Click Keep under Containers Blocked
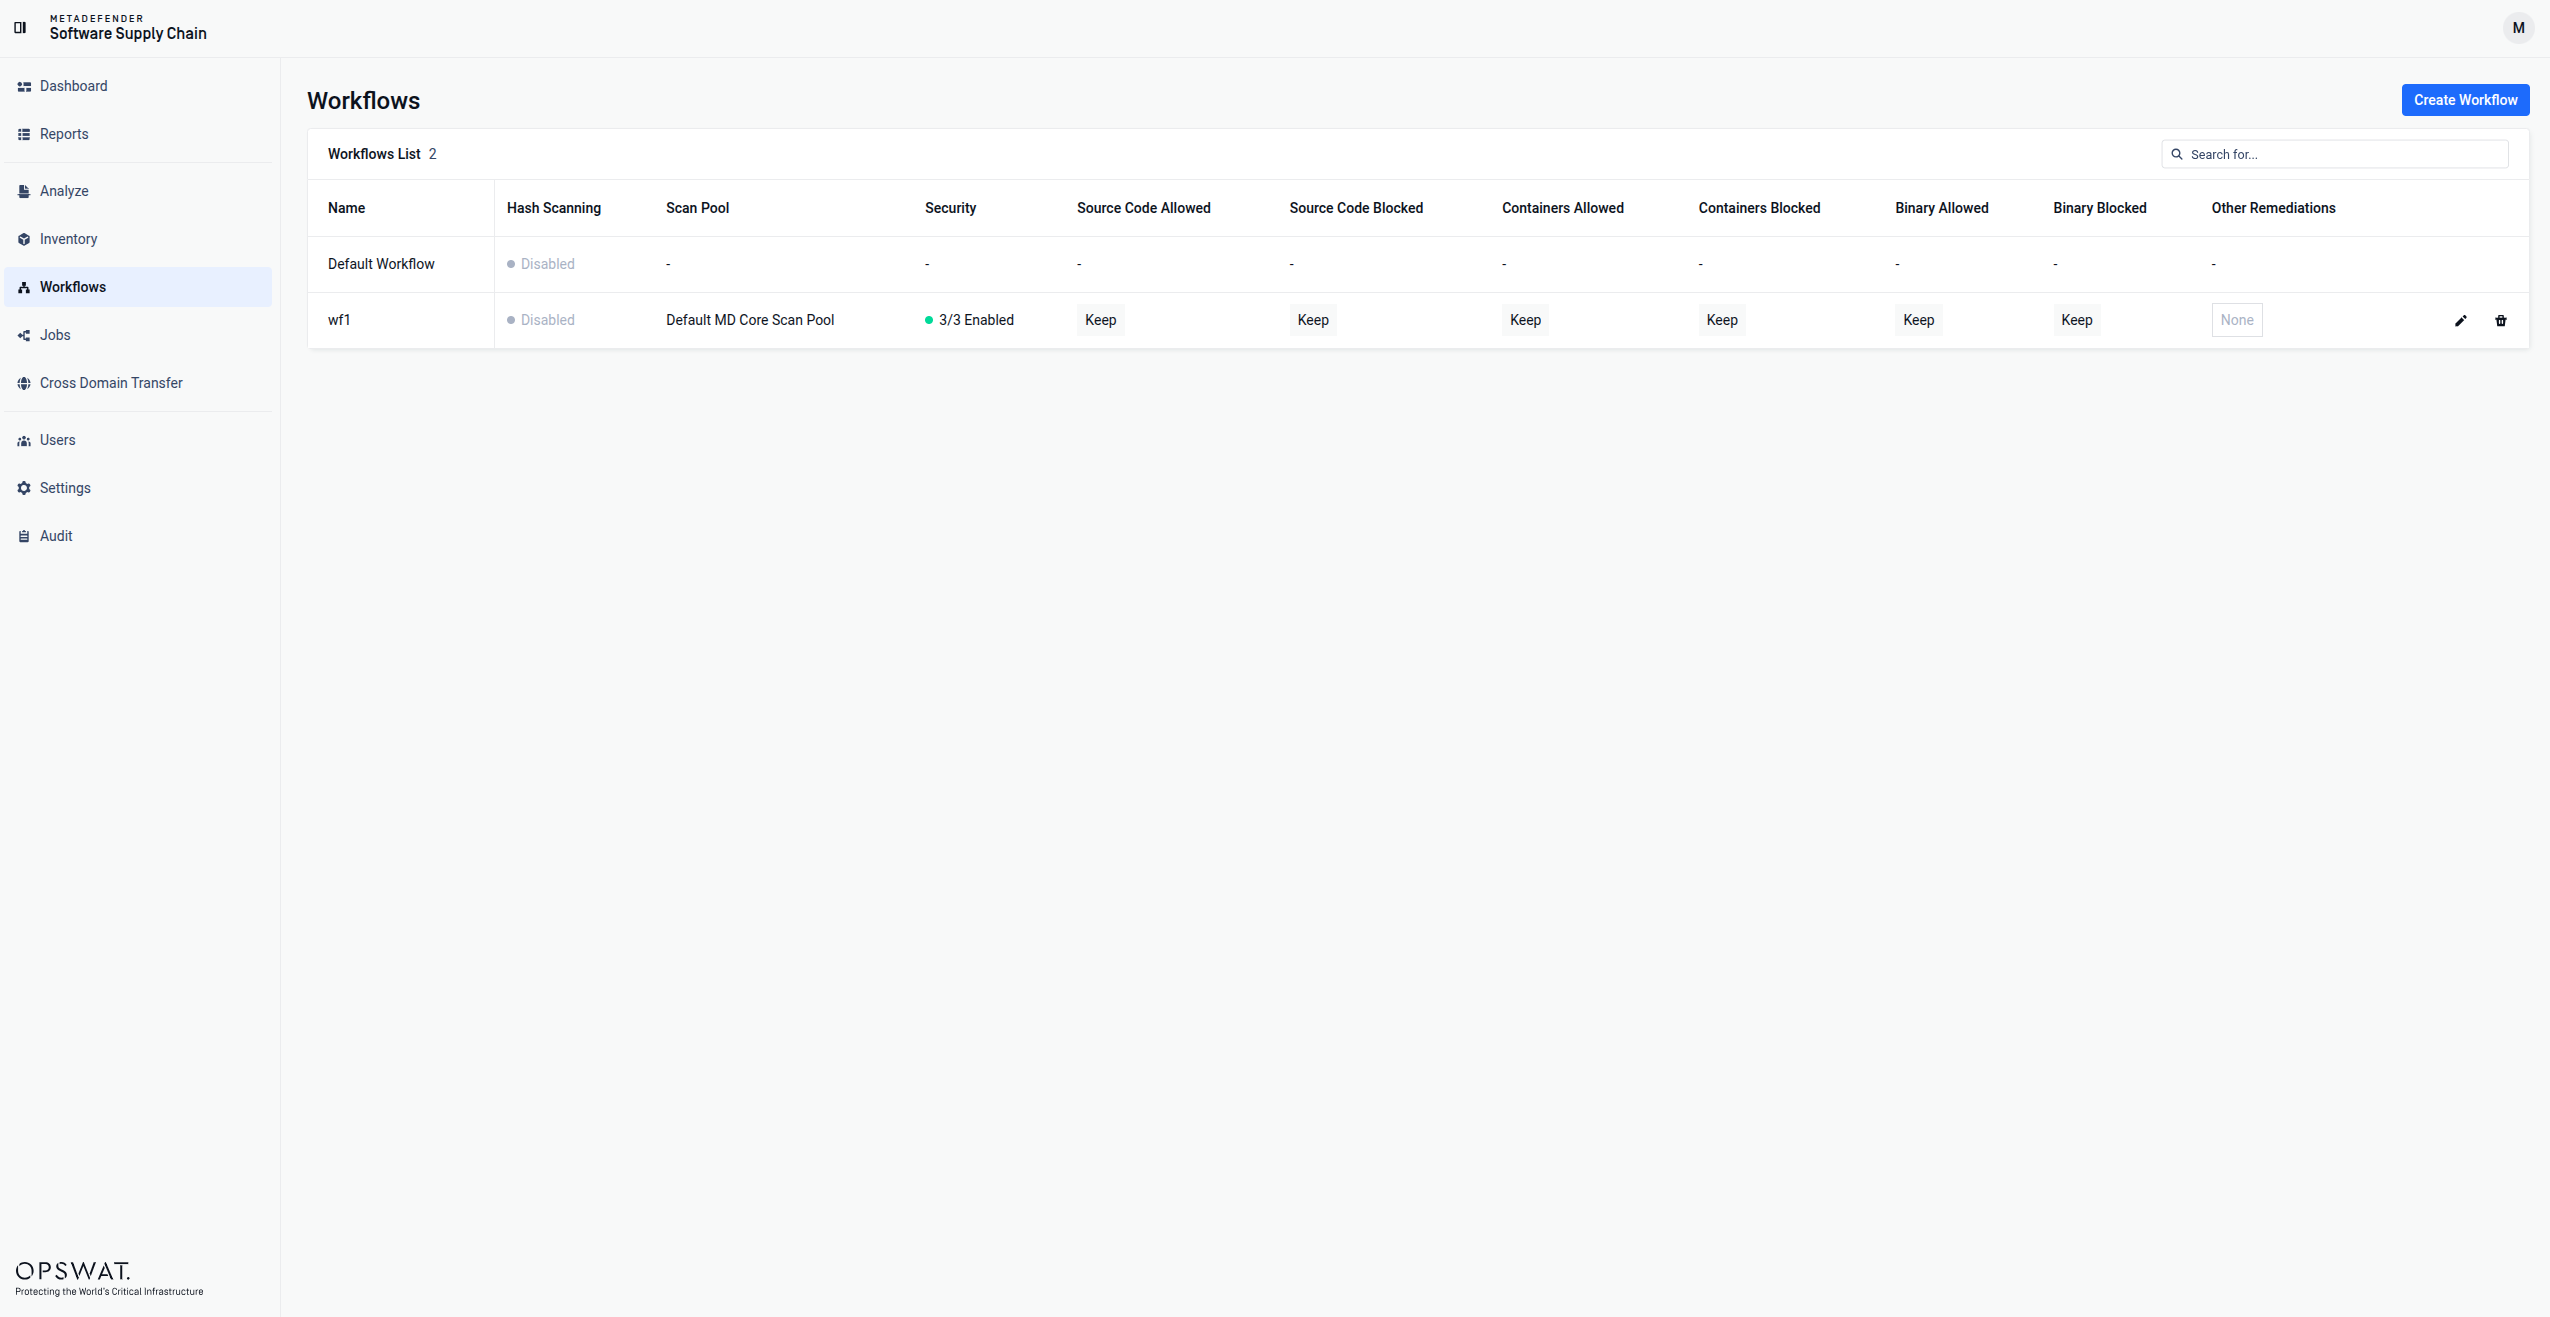Image resolution: width=2550 pixels, height=1317 pixels. (1722, 320)
